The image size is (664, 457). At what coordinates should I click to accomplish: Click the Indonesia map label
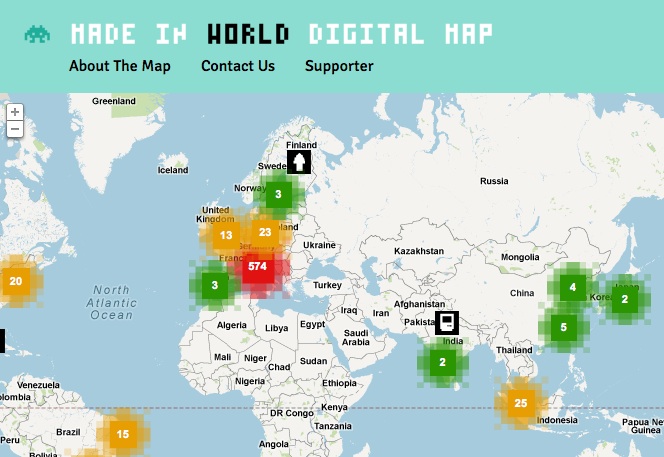(x=557, y=420)
